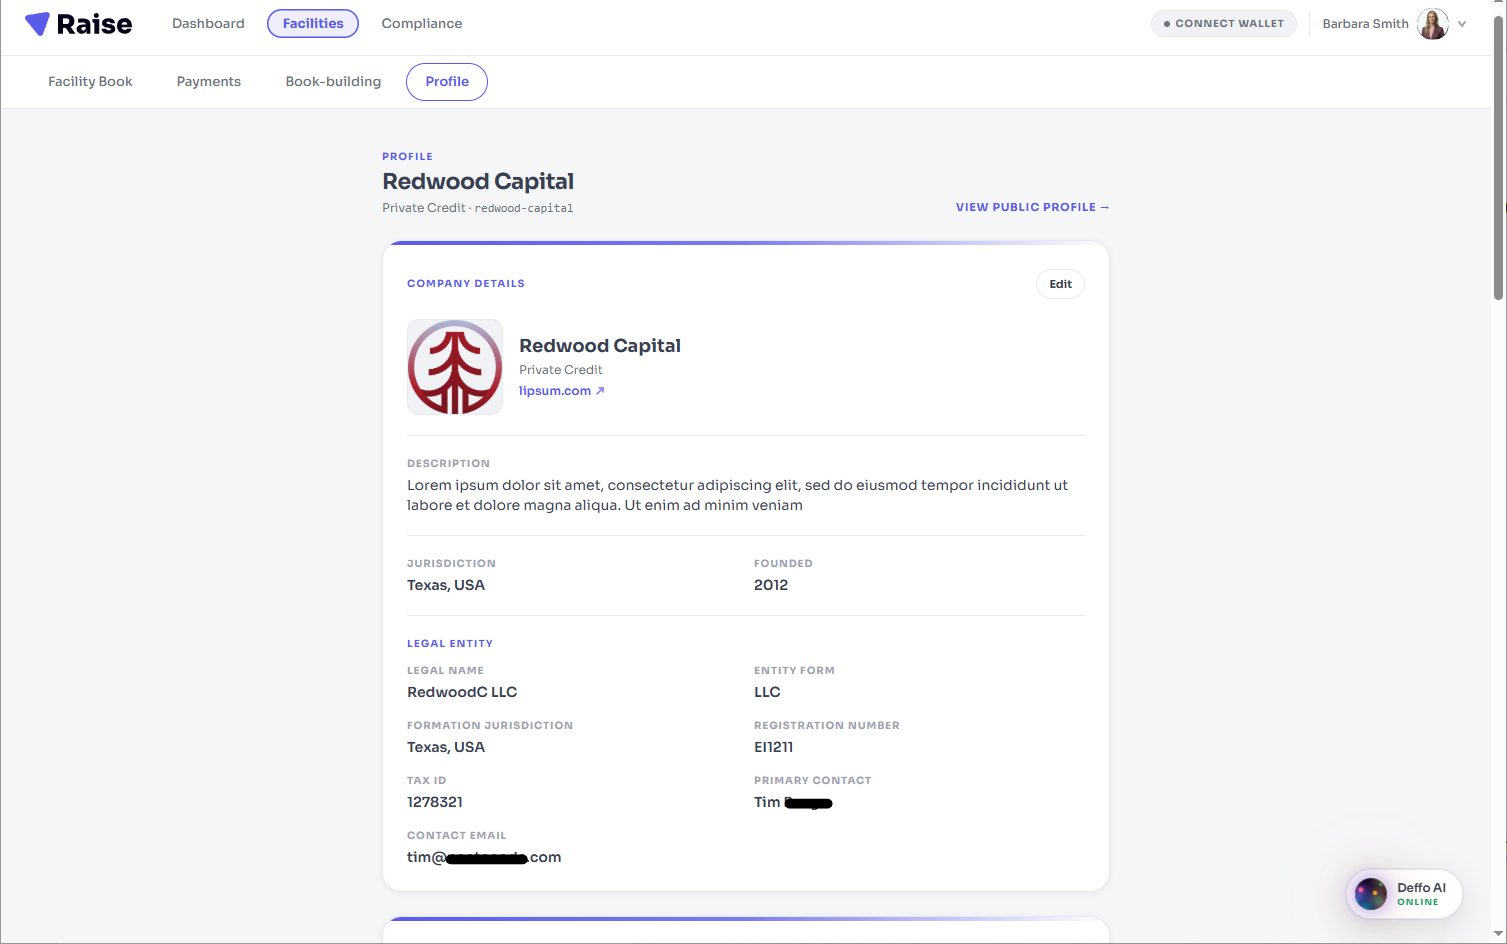The height and width of the screenshot is (944, 1507).
Task: Click the Raise logo icon
Action: pyautogui.click(x=37, y=23)
